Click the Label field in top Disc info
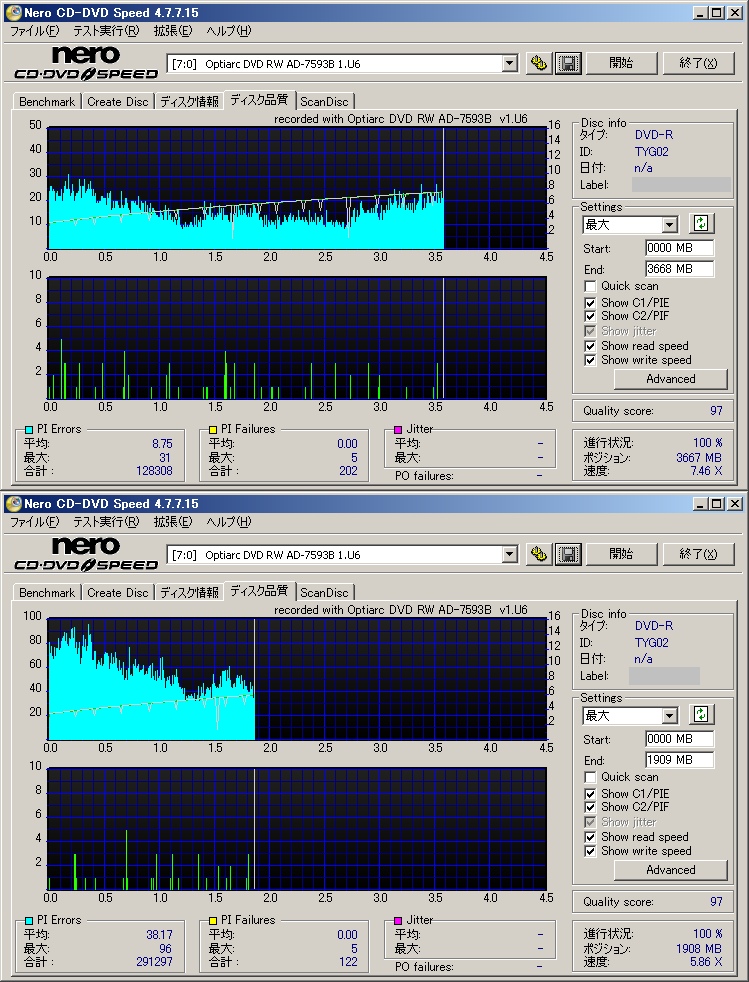749x982 pixels. coord(681,185)
